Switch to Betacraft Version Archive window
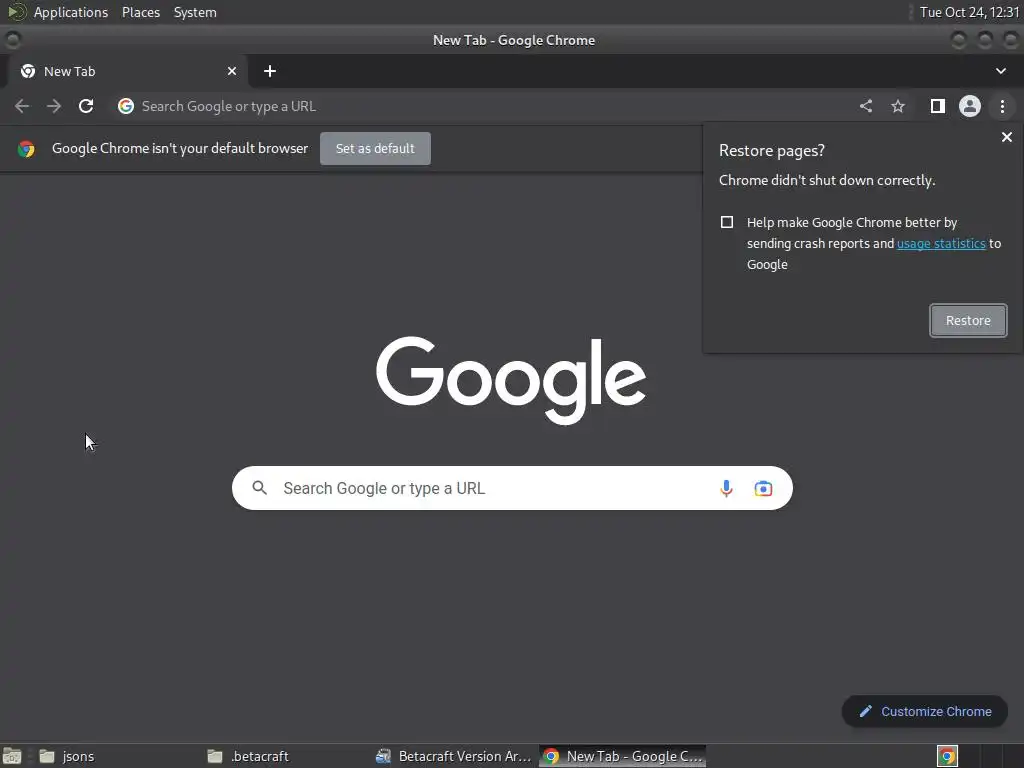 pyautogui.click(x=455, y=756)
